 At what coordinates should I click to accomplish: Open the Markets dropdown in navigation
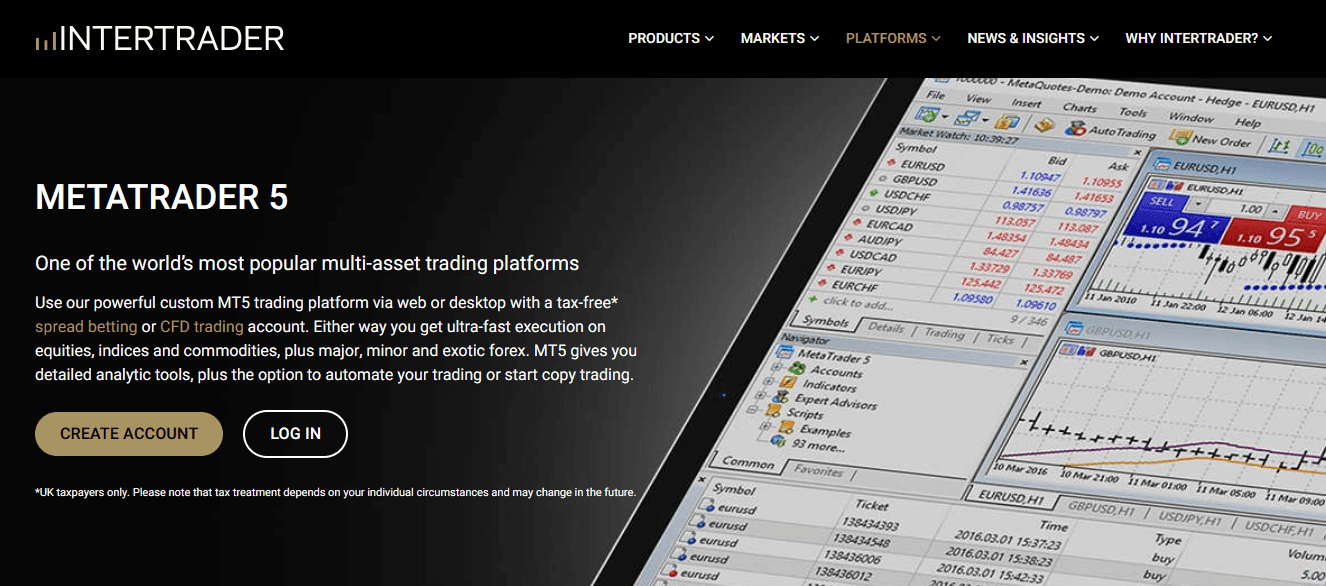coord(780,38)
